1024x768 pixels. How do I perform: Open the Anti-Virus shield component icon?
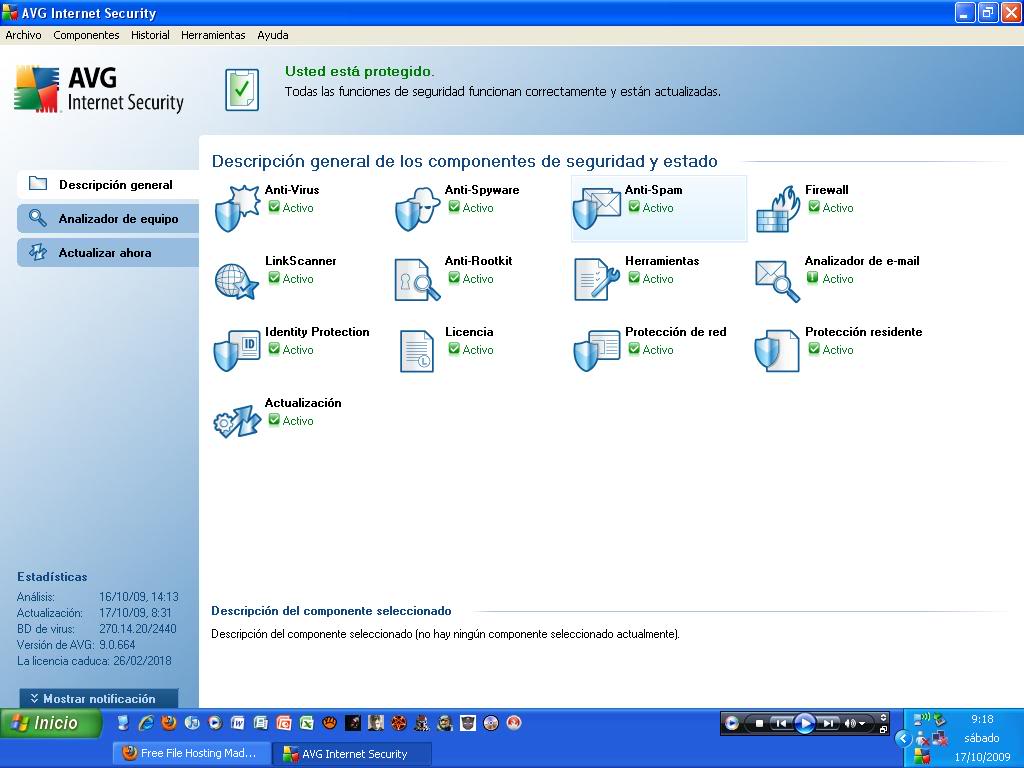coord(238,208)
